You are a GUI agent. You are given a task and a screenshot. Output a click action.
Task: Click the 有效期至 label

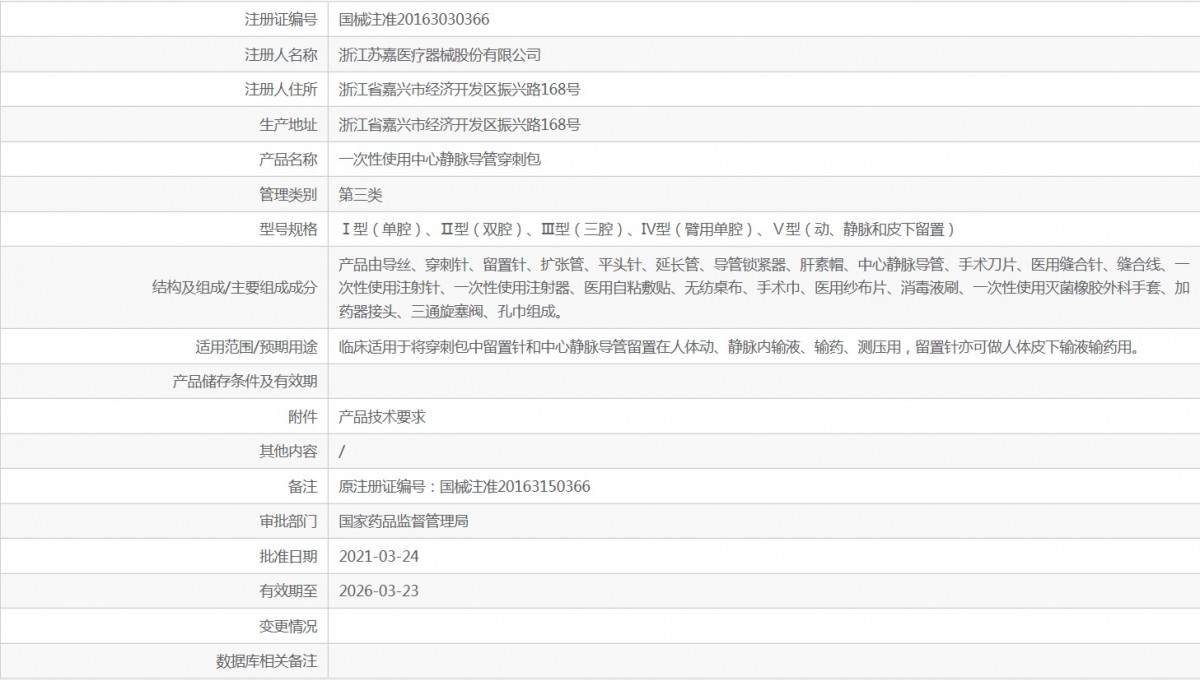tap(288, 592)
